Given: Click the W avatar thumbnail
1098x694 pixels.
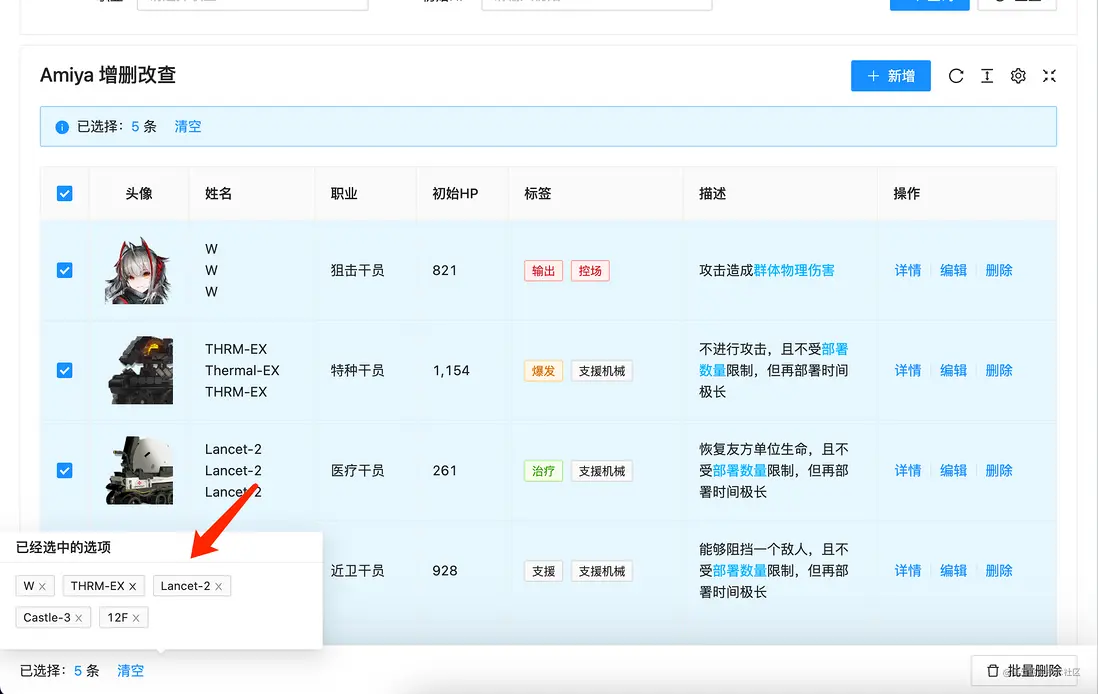Looking at the screenshot, I should pyautogui.click(x=139, y=270).
